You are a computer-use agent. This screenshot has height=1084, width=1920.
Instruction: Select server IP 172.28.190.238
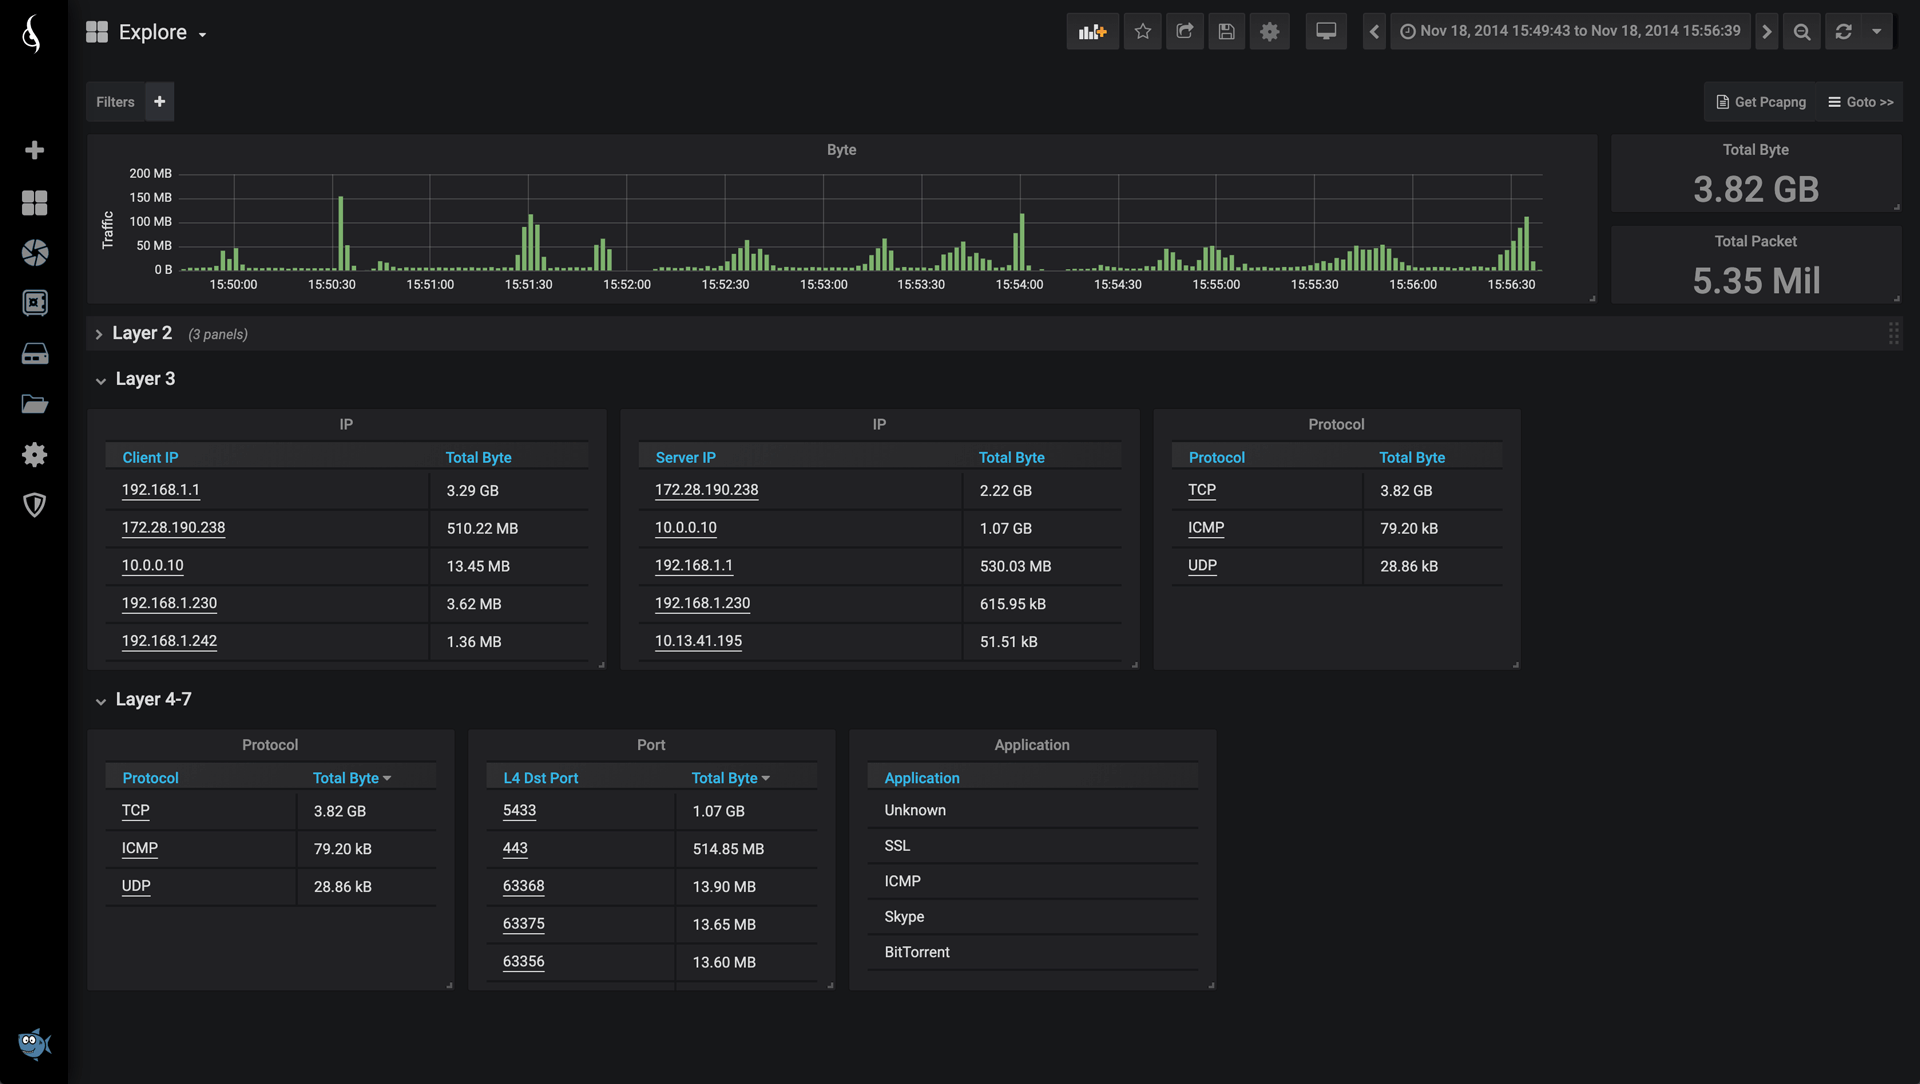(705, 489)
